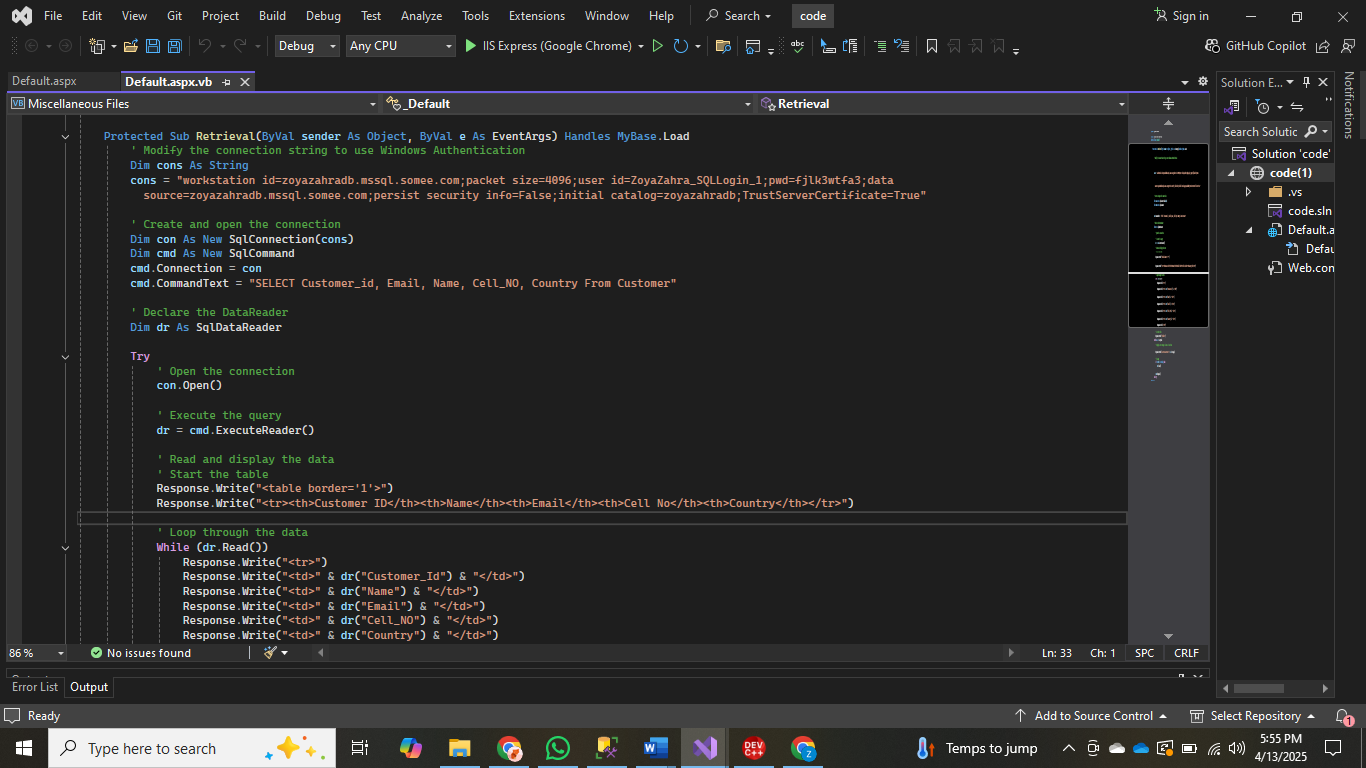Click the Search box in title bar
Screen dimensions: 1366x768
[740, 16]
